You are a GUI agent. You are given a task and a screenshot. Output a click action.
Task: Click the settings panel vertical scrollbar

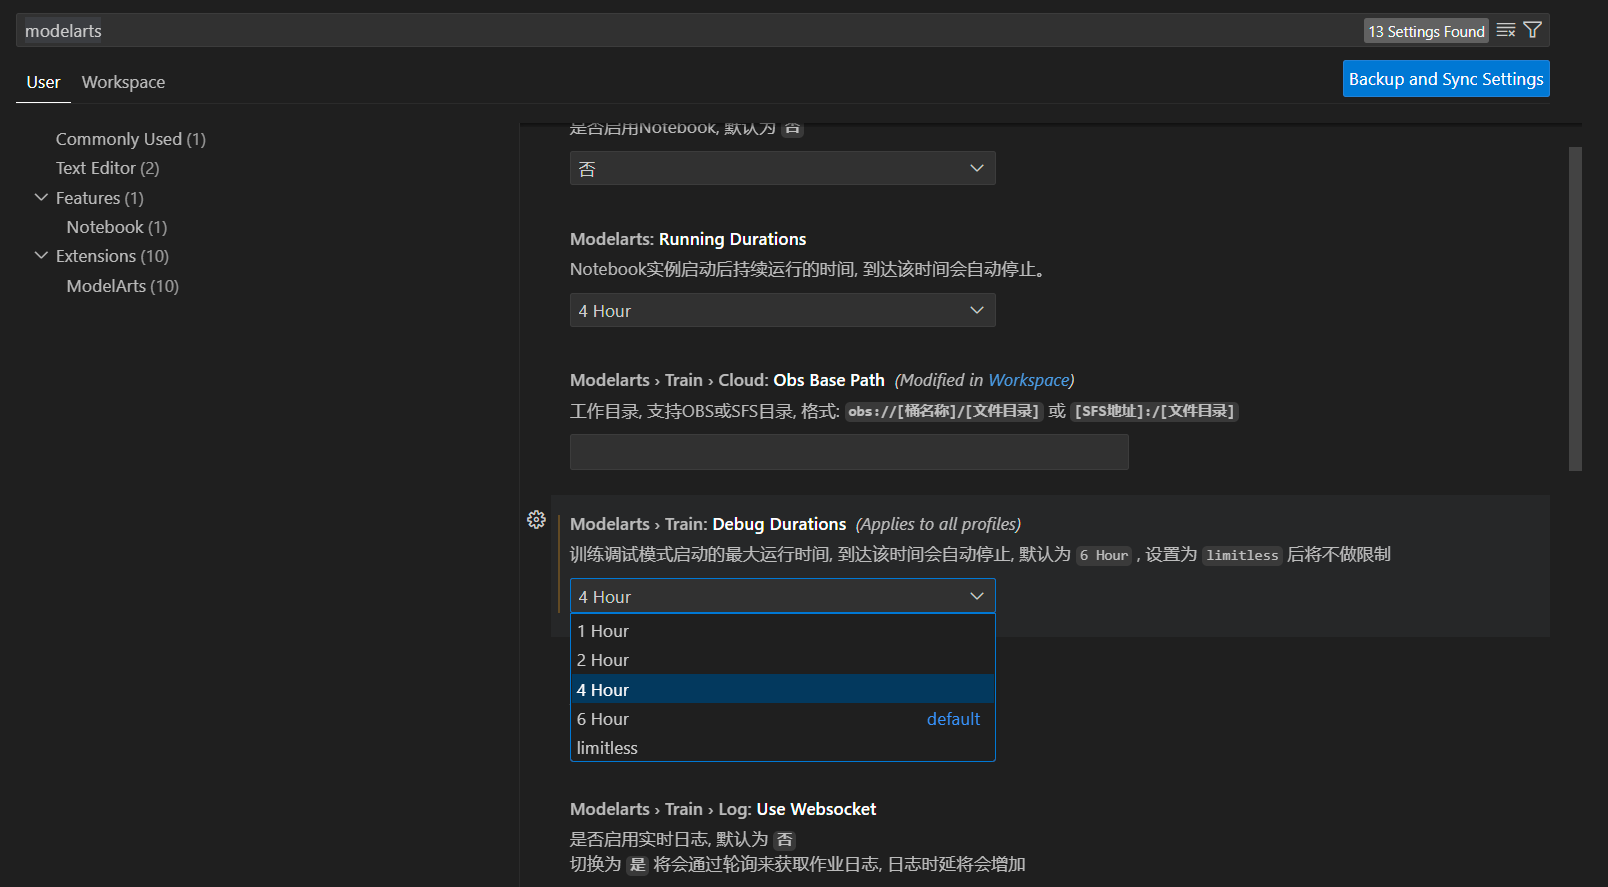(1575, 309)
